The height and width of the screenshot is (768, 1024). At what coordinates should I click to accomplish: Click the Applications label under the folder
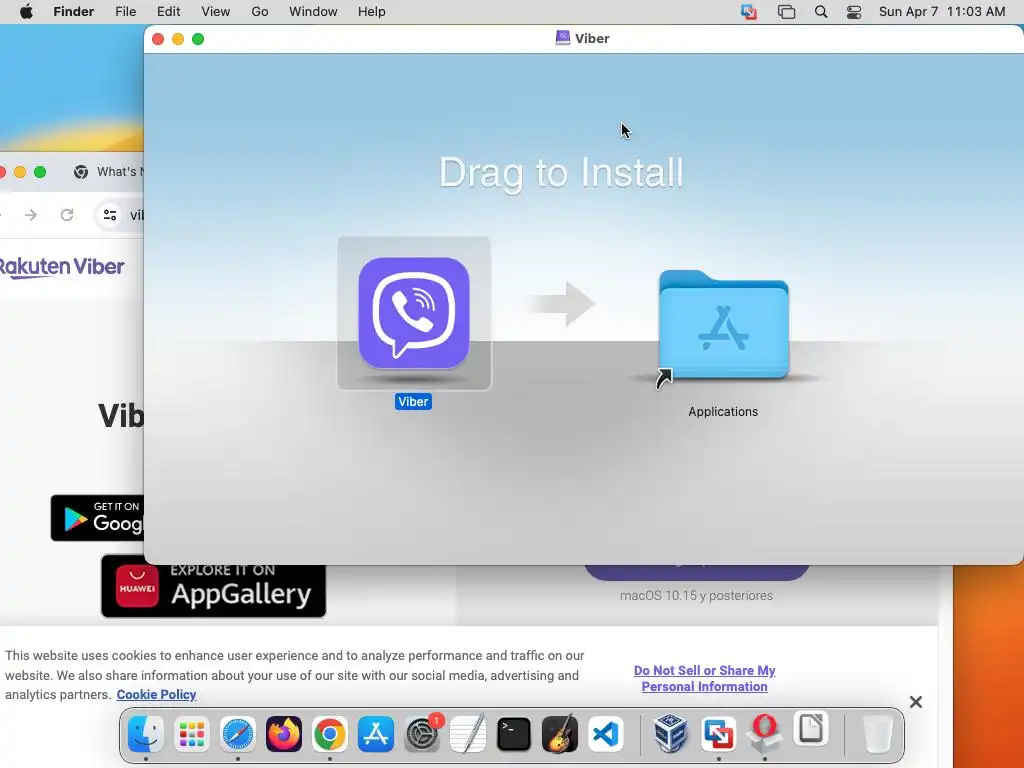coord(723,412)
